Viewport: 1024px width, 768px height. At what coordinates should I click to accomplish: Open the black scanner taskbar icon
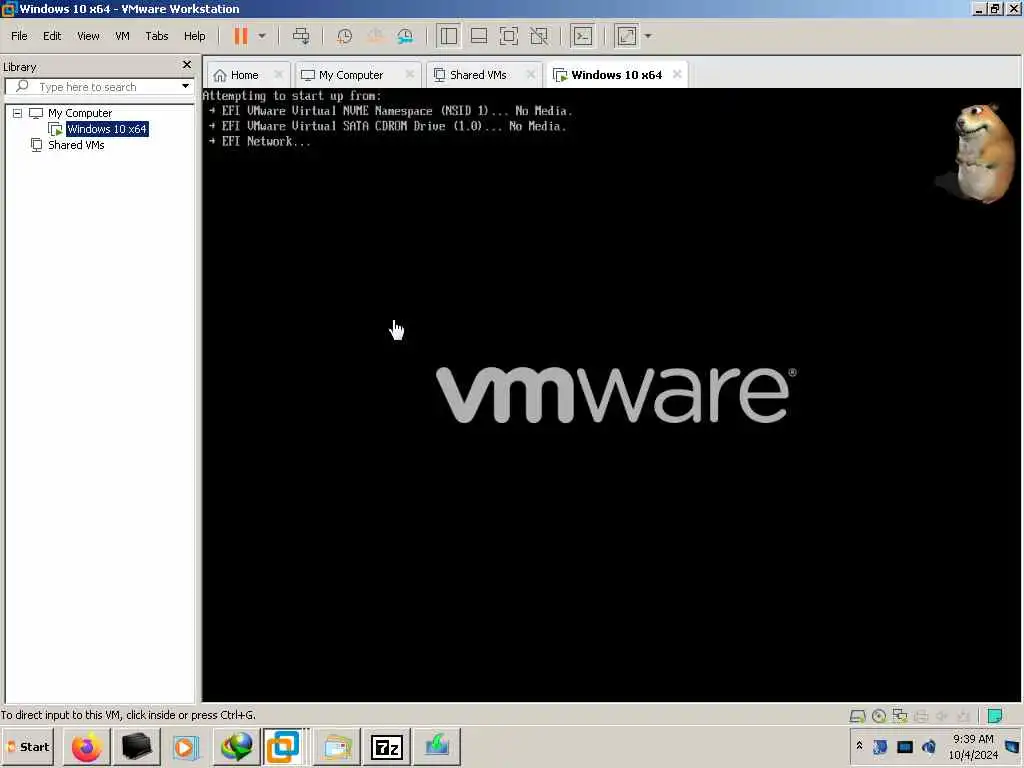136,746
